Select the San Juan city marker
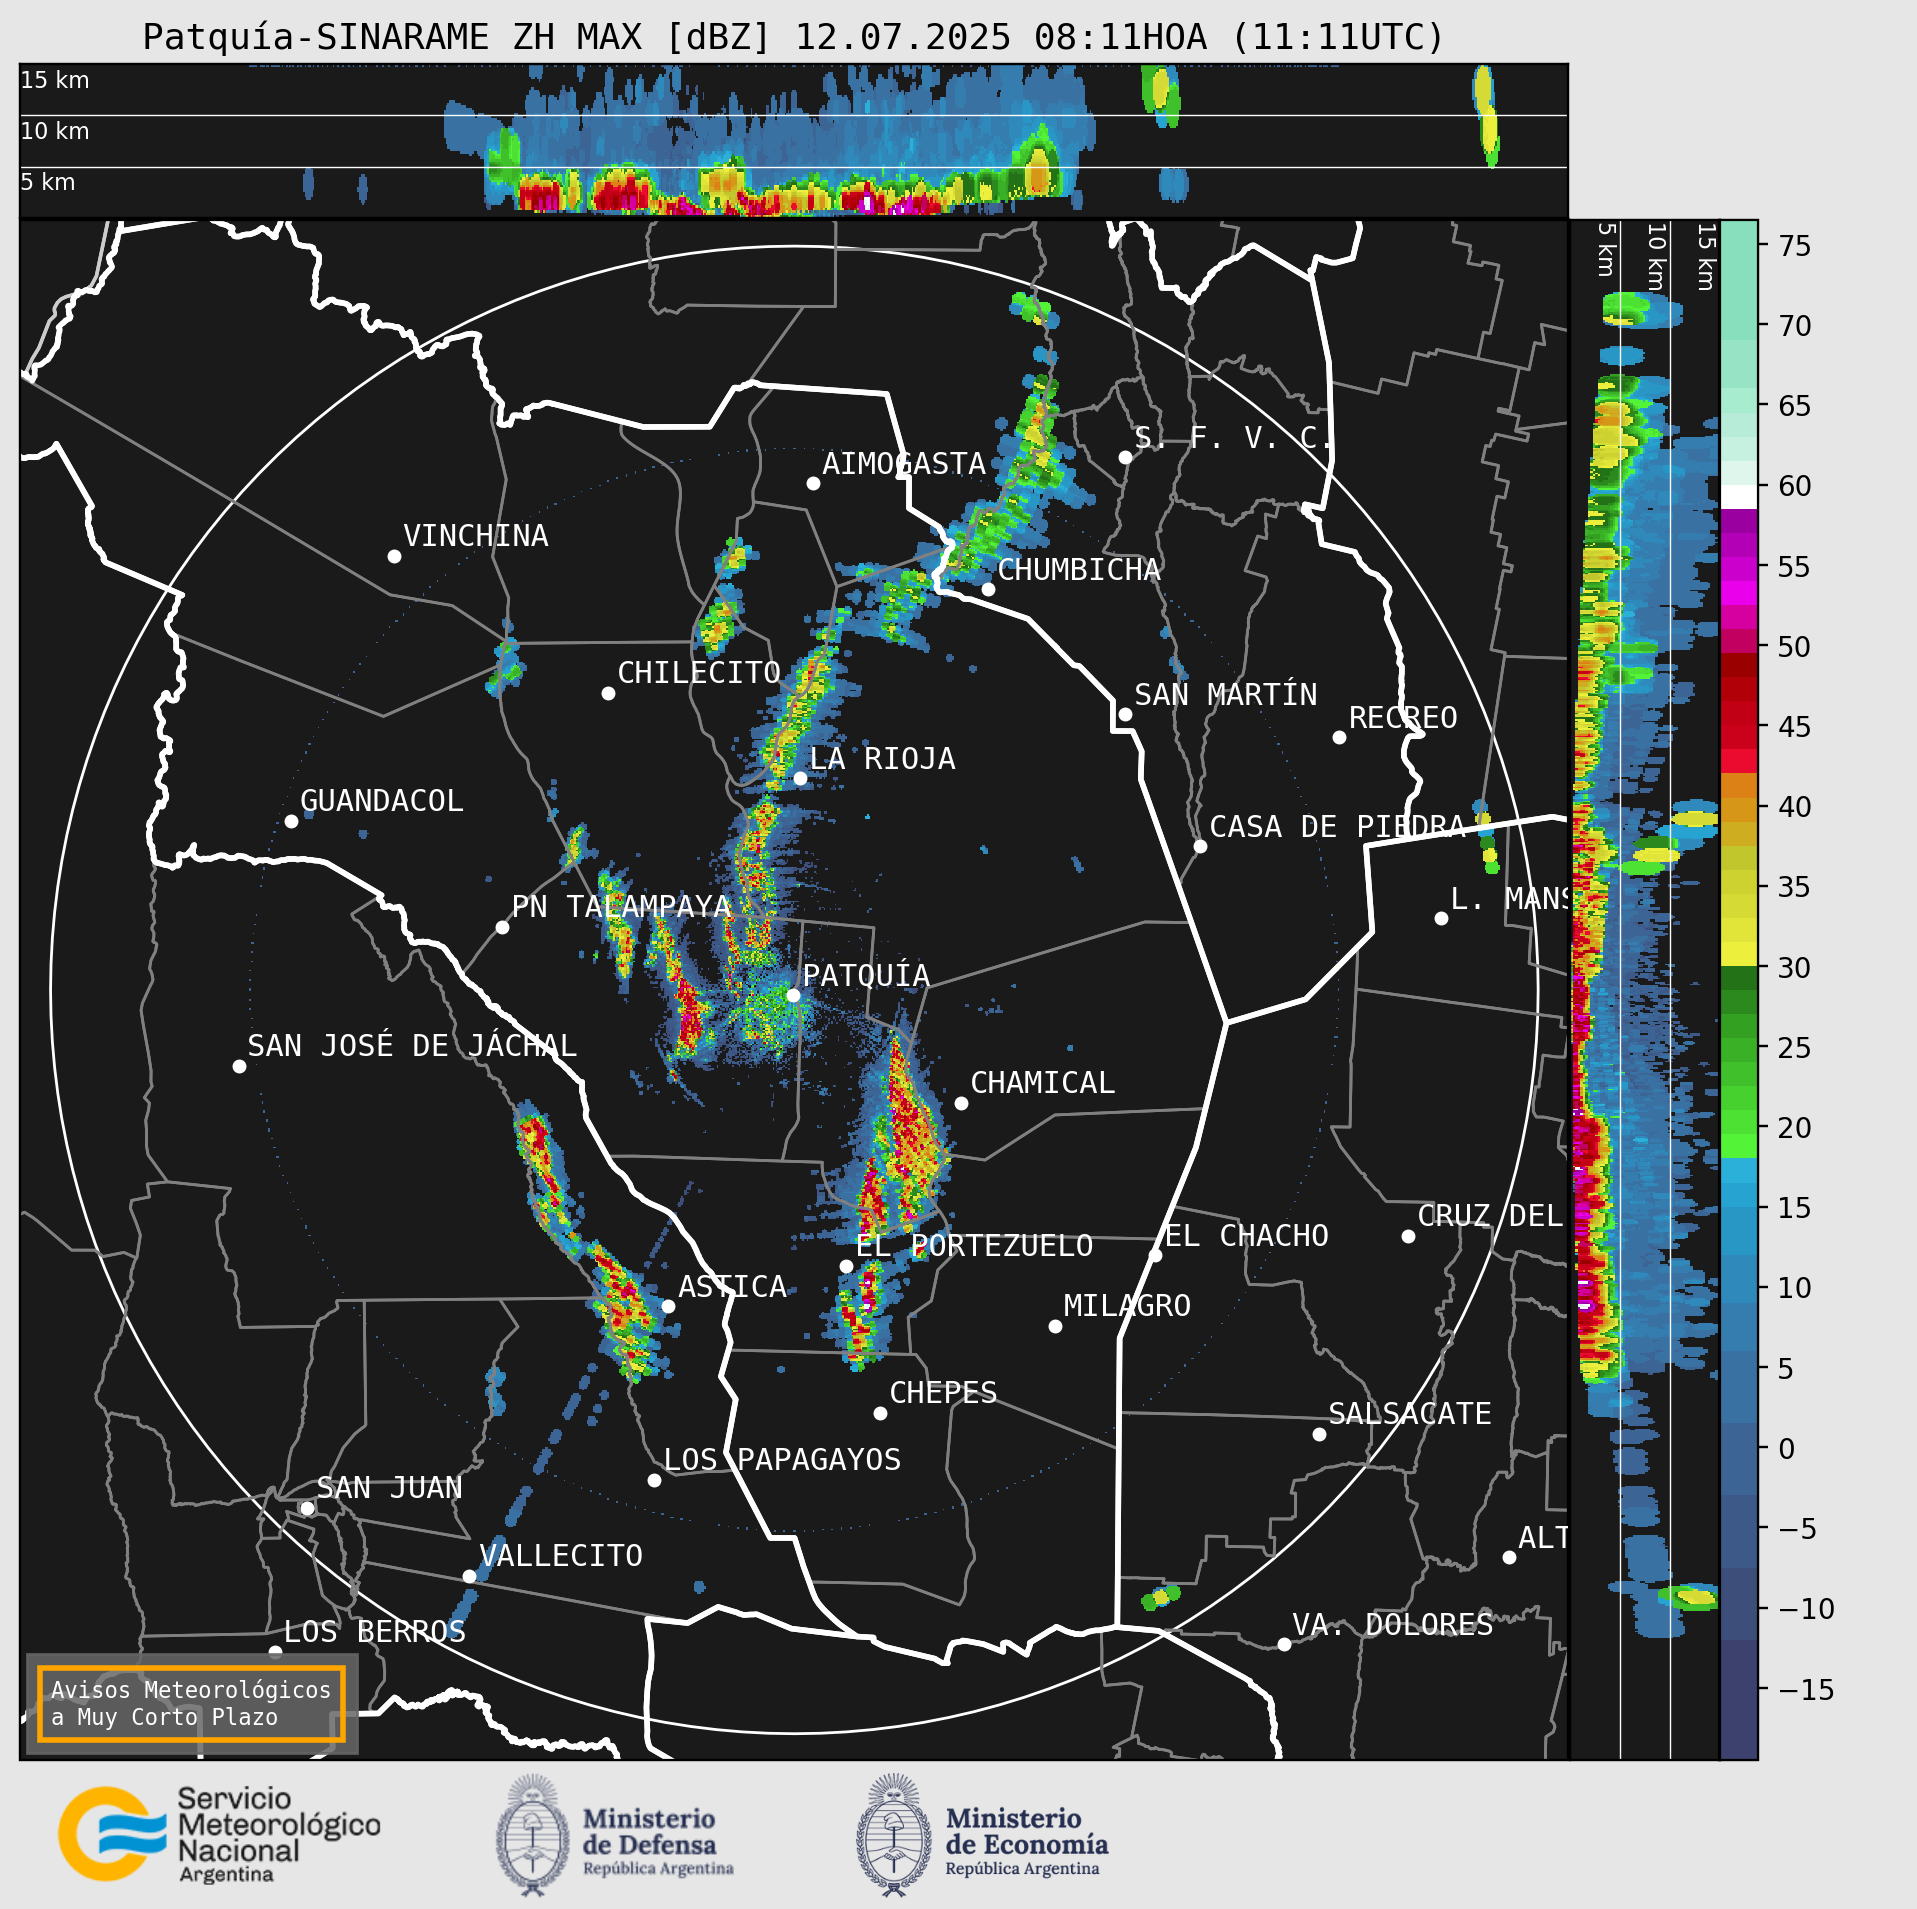Image resolution: width=1917 pixels, height=1909 pixels. (307, 1508)
